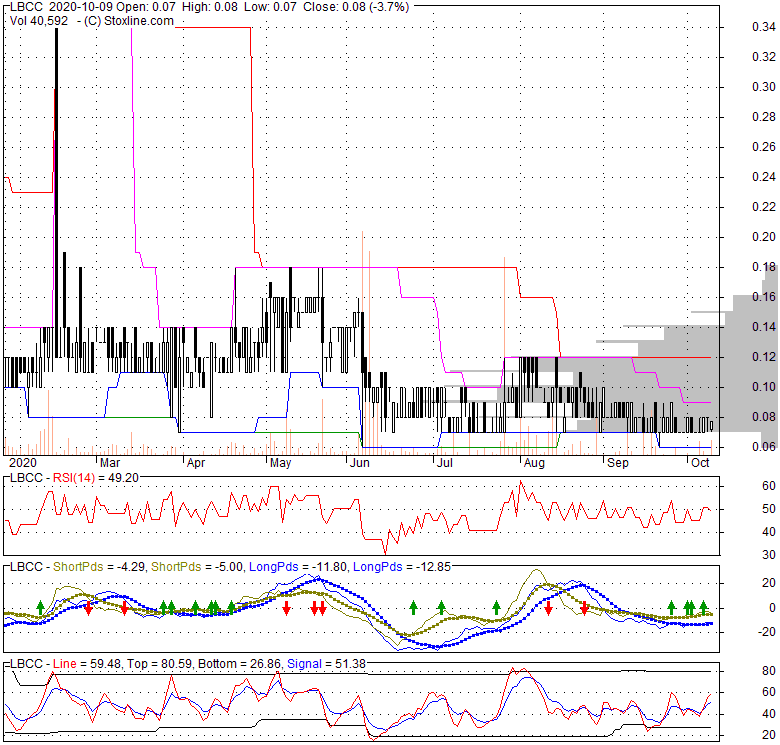Click the 'Signal = 51.38' legend entry
780x745 pixels.
click(x=326, y=664)
